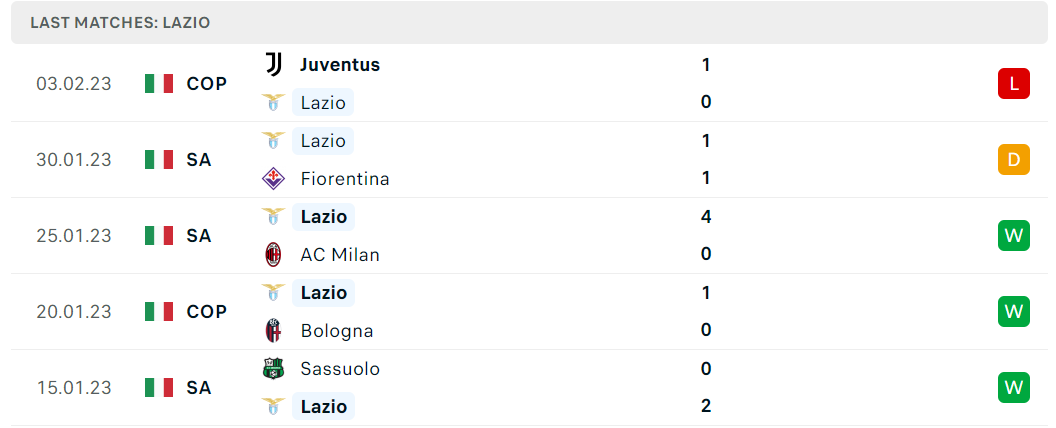Click the green W badge for the Sassuolo match
Screen dimensions: 1056x428
pyautogui.click(x=1014, y=388)
